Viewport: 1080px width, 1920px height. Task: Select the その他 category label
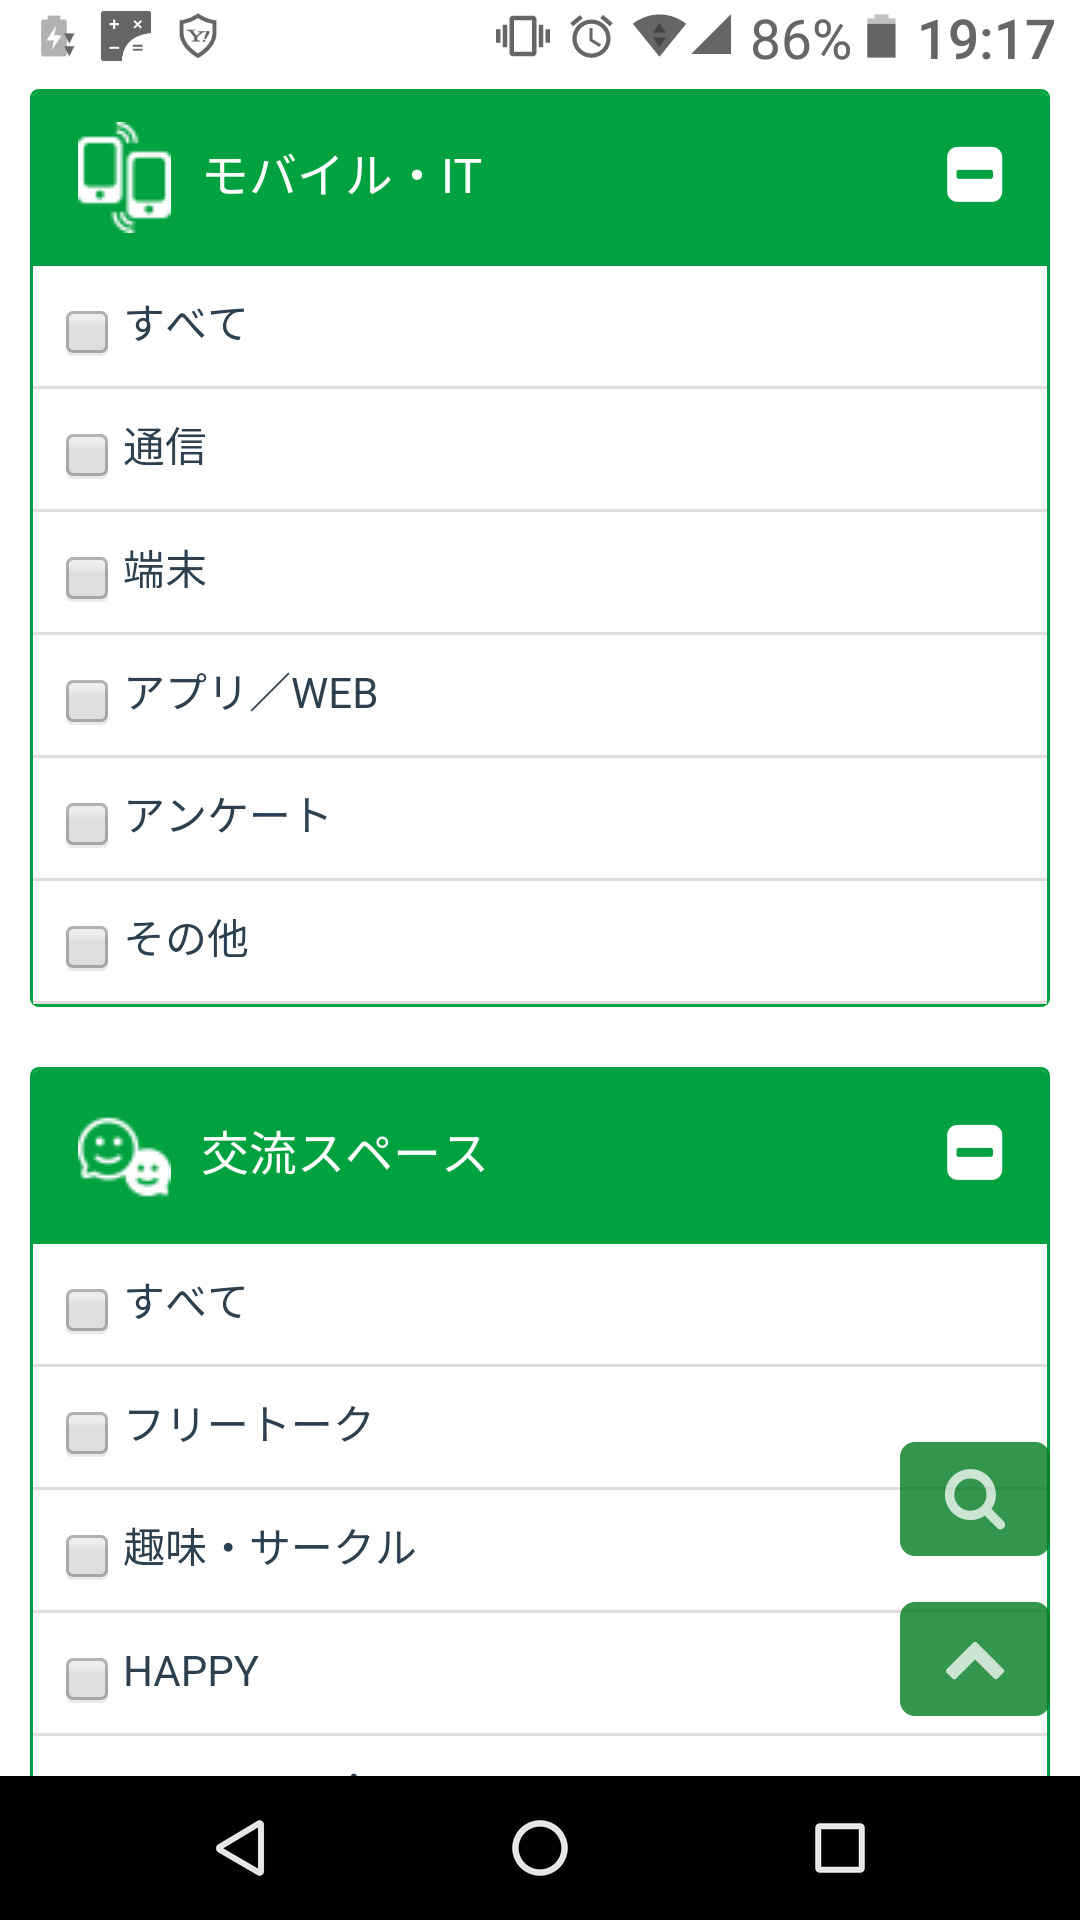(187, 939)
